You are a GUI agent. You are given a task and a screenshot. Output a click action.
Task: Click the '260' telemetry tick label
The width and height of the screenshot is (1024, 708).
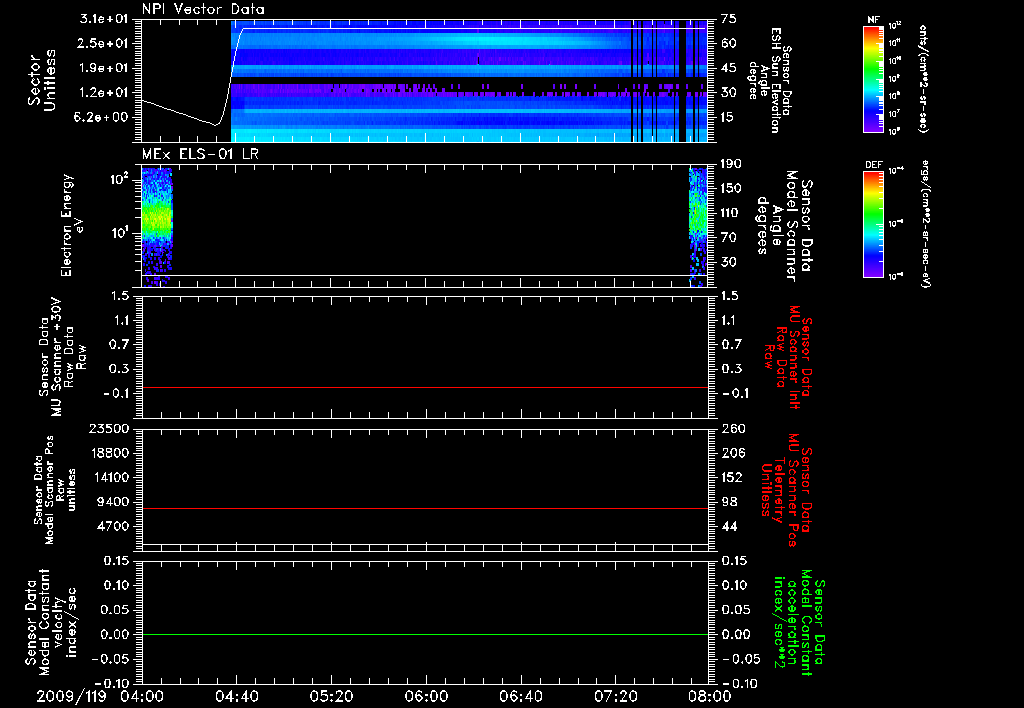(x=733, y=428)
